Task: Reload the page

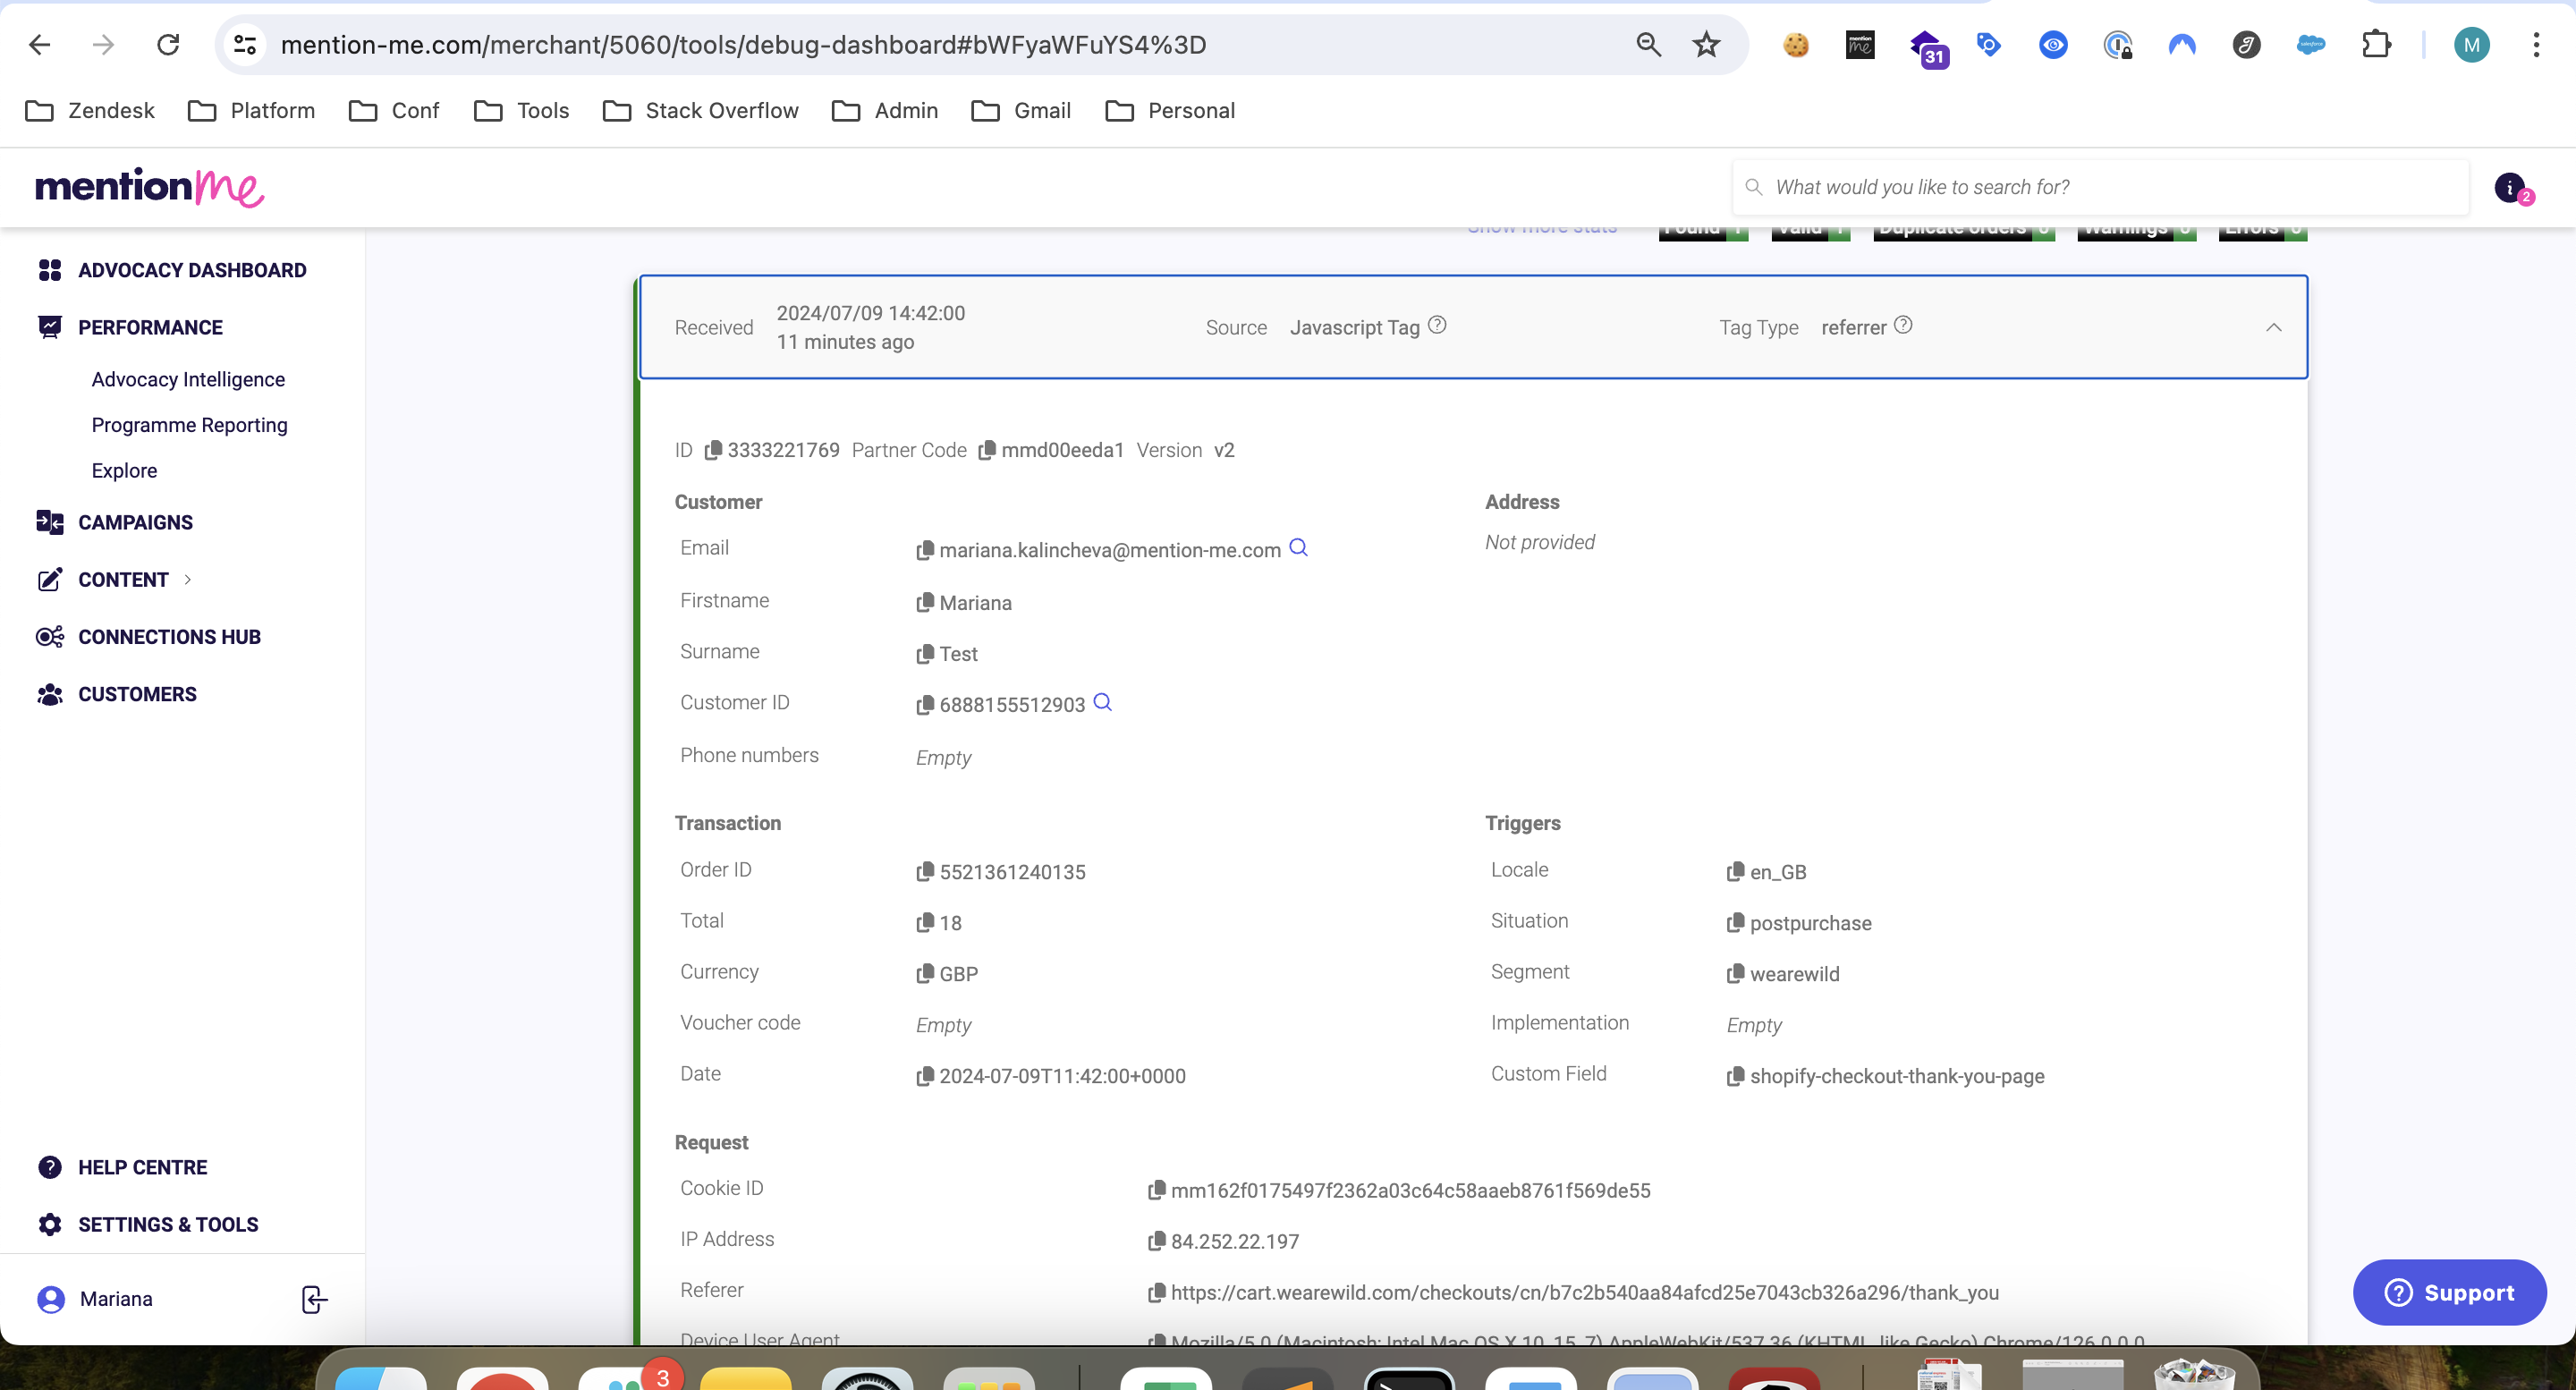Action: click(168, 45)
